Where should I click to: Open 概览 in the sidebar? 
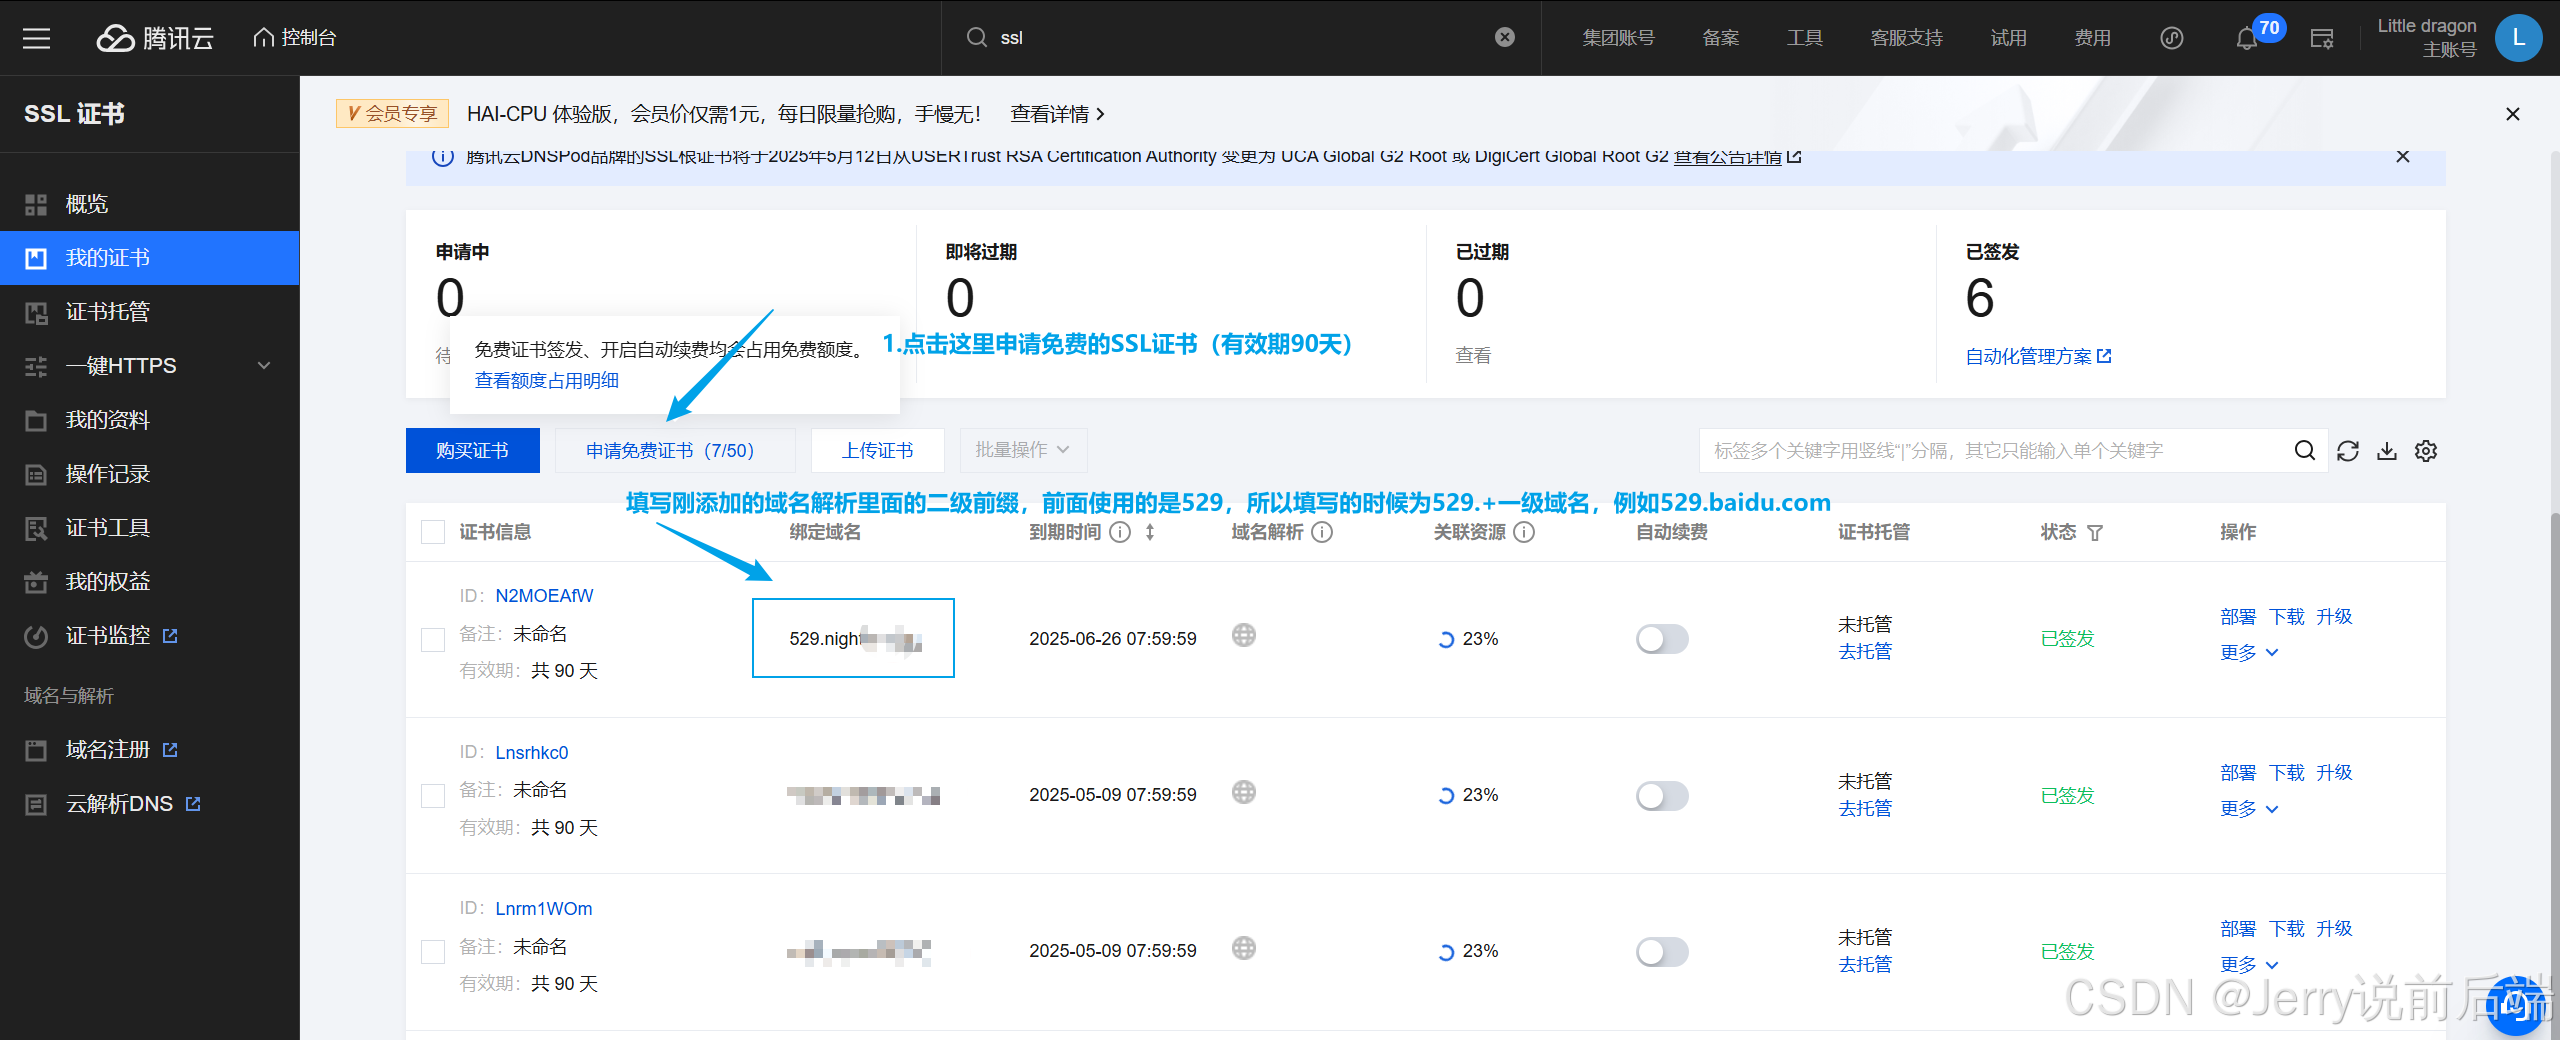150,204
